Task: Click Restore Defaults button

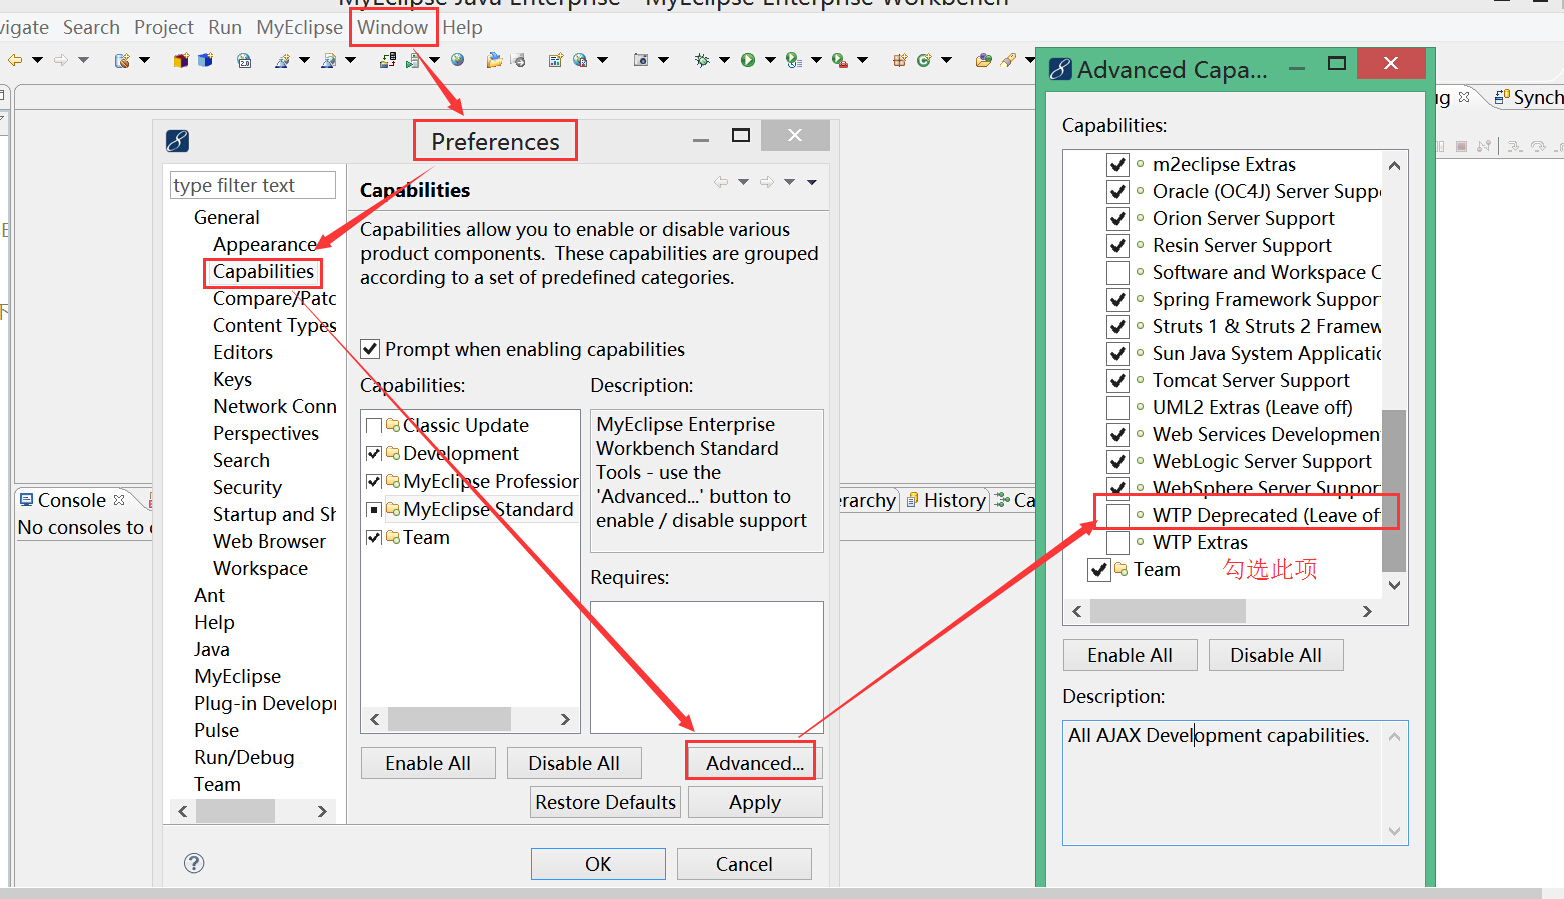Action: coord(605,802)
